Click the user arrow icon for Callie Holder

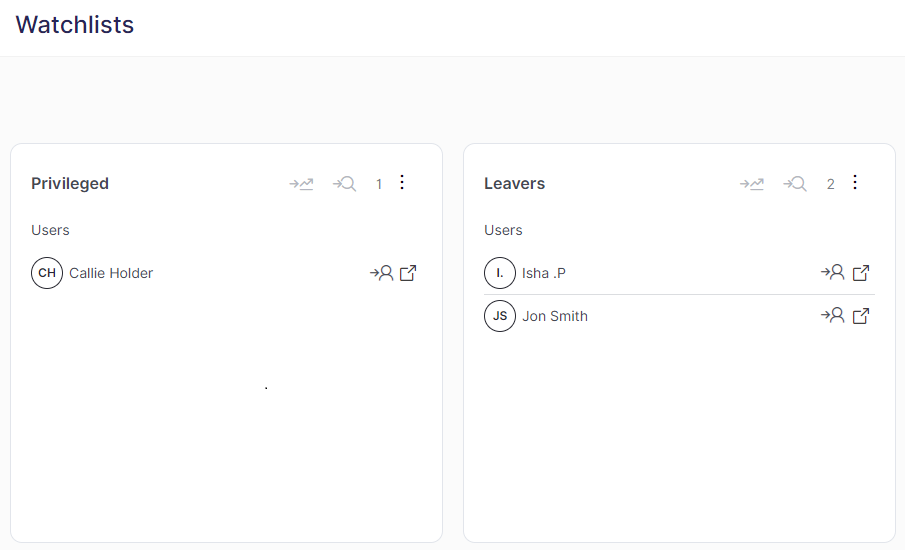coord(381,273)
